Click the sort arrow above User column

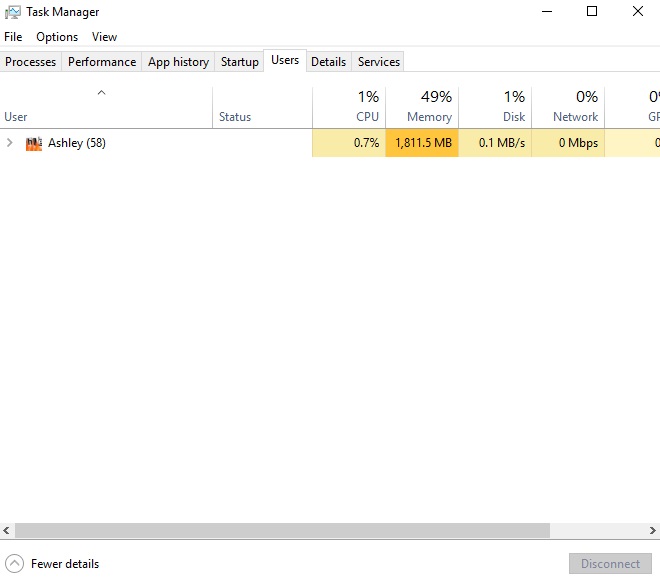101,93
